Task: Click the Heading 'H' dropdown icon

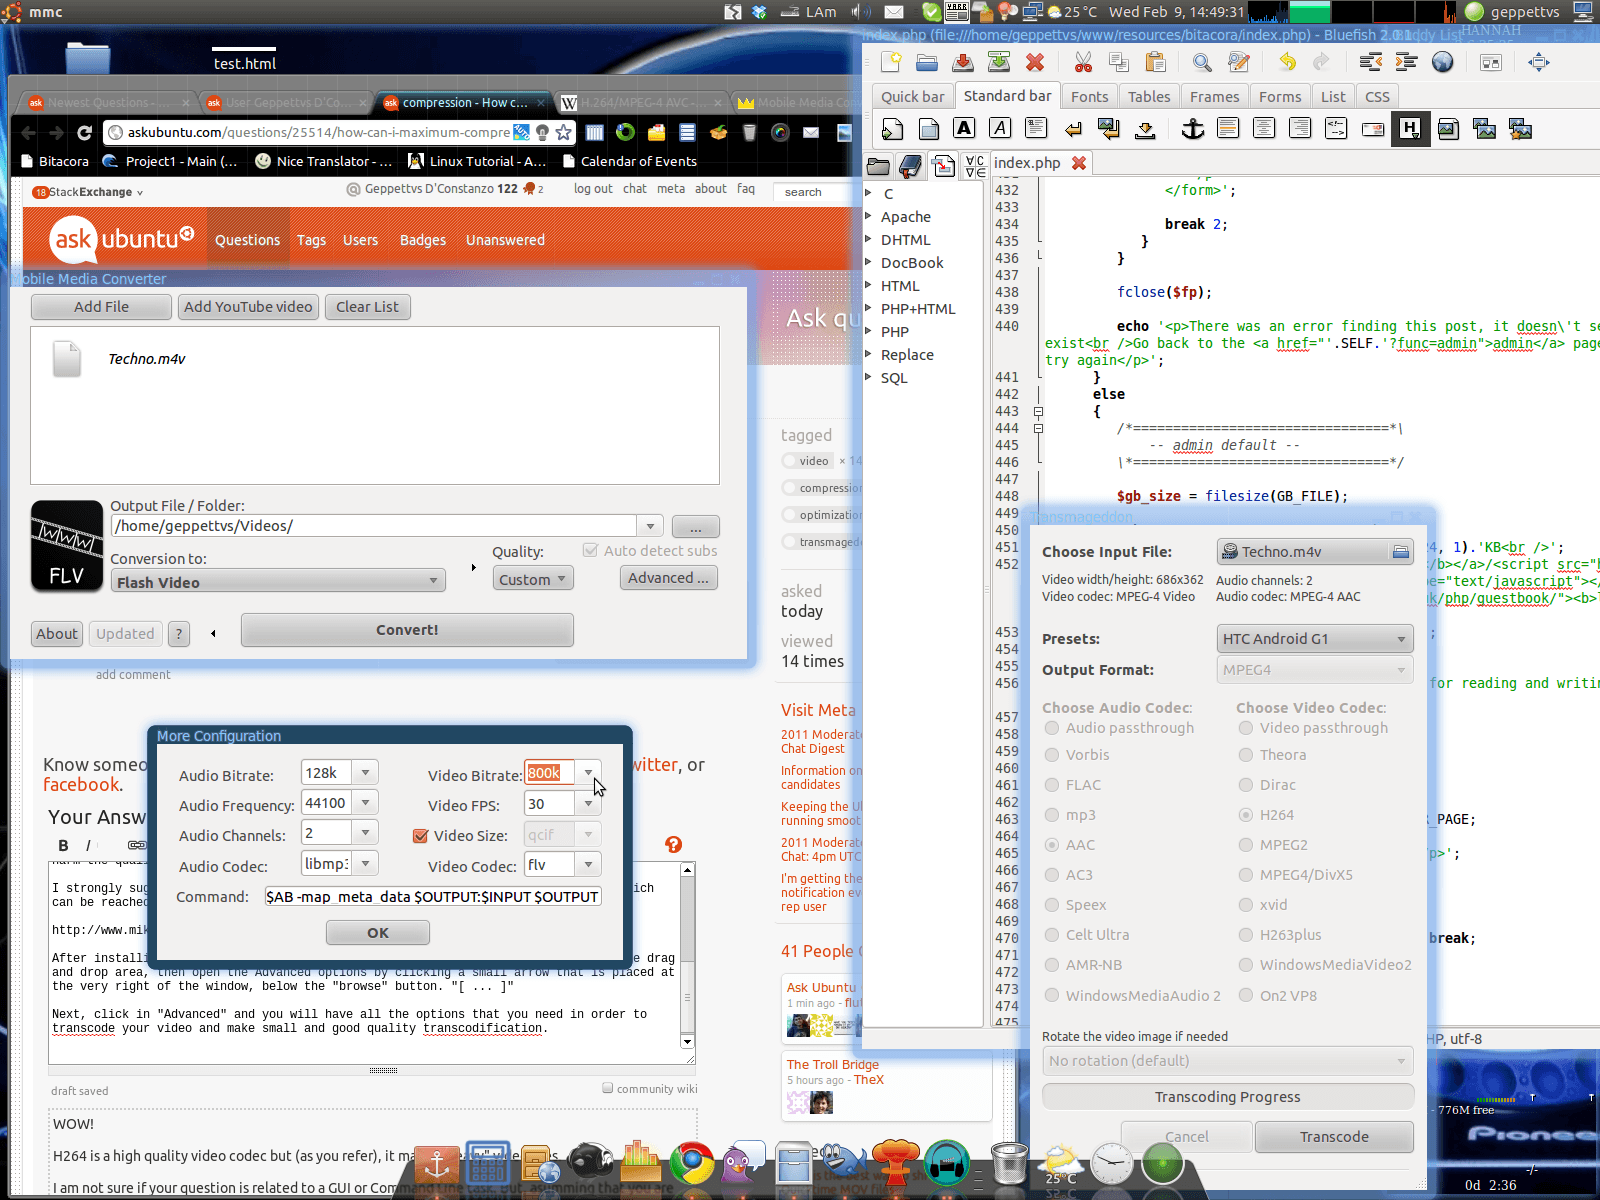Action: tap(1409, 128)
